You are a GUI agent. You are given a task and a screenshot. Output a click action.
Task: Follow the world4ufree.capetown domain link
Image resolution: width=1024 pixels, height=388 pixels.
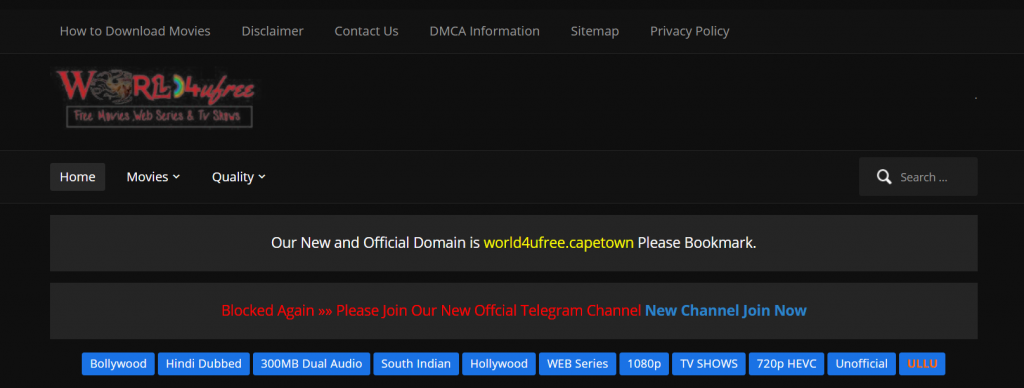tap(558, 243)
